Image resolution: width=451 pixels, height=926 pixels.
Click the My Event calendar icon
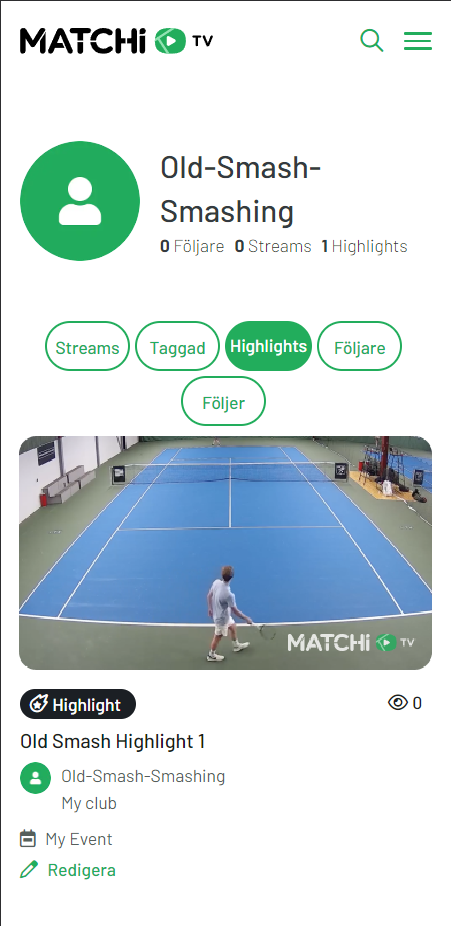28,839
